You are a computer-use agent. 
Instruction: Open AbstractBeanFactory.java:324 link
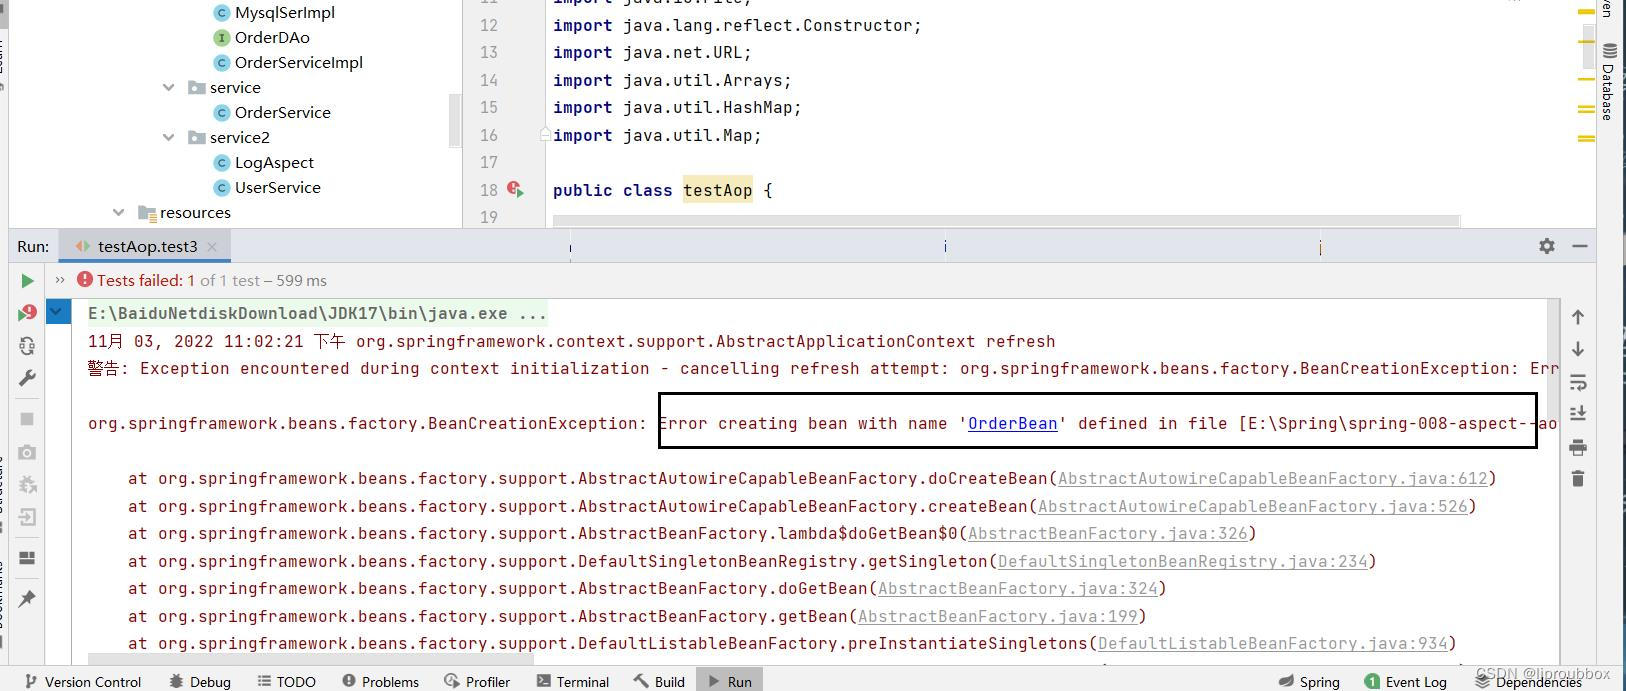click(x=1017, y=588)
